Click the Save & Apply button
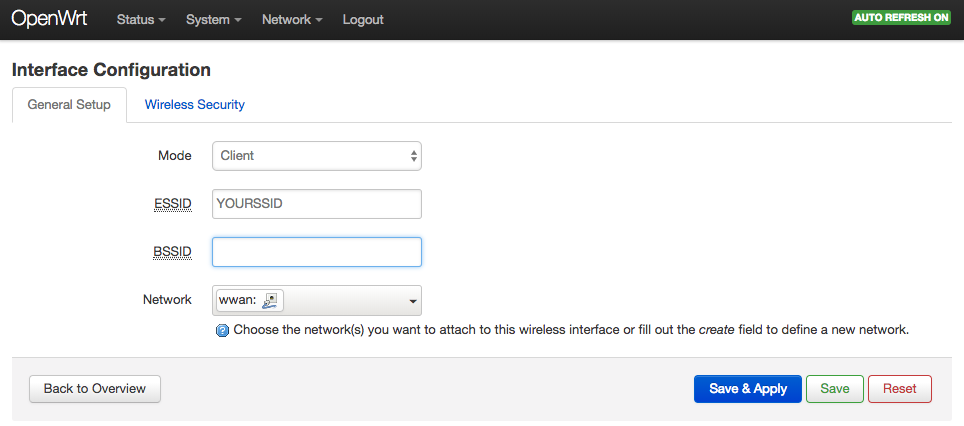 tap(748, 389)
